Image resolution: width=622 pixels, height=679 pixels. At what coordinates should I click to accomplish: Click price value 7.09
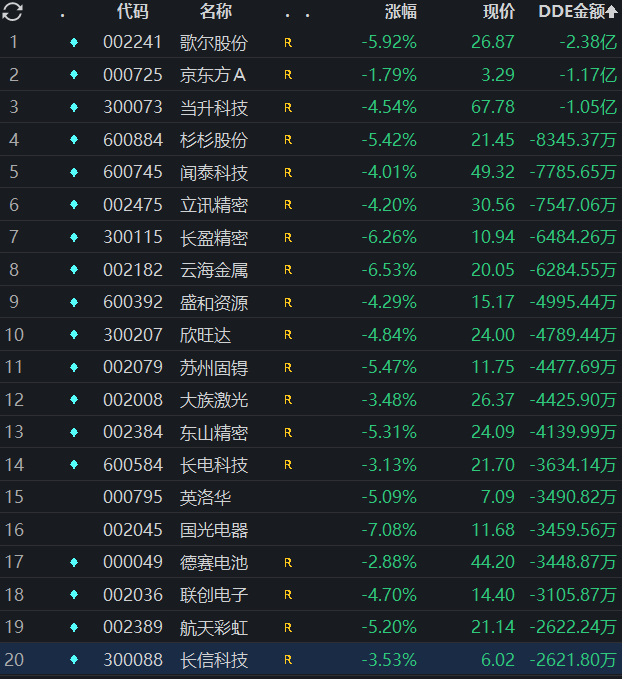tap(498, 497)
